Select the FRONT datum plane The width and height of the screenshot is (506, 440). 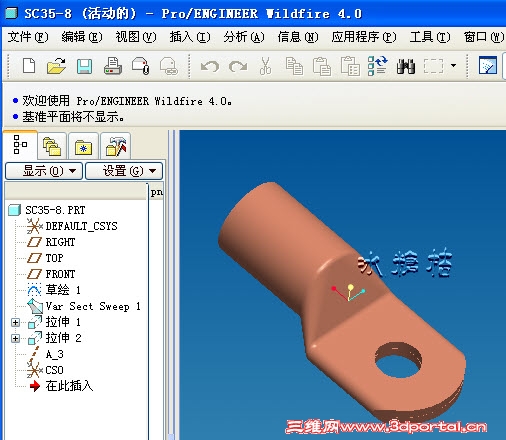pyautogui.click(x=51, y=274)
